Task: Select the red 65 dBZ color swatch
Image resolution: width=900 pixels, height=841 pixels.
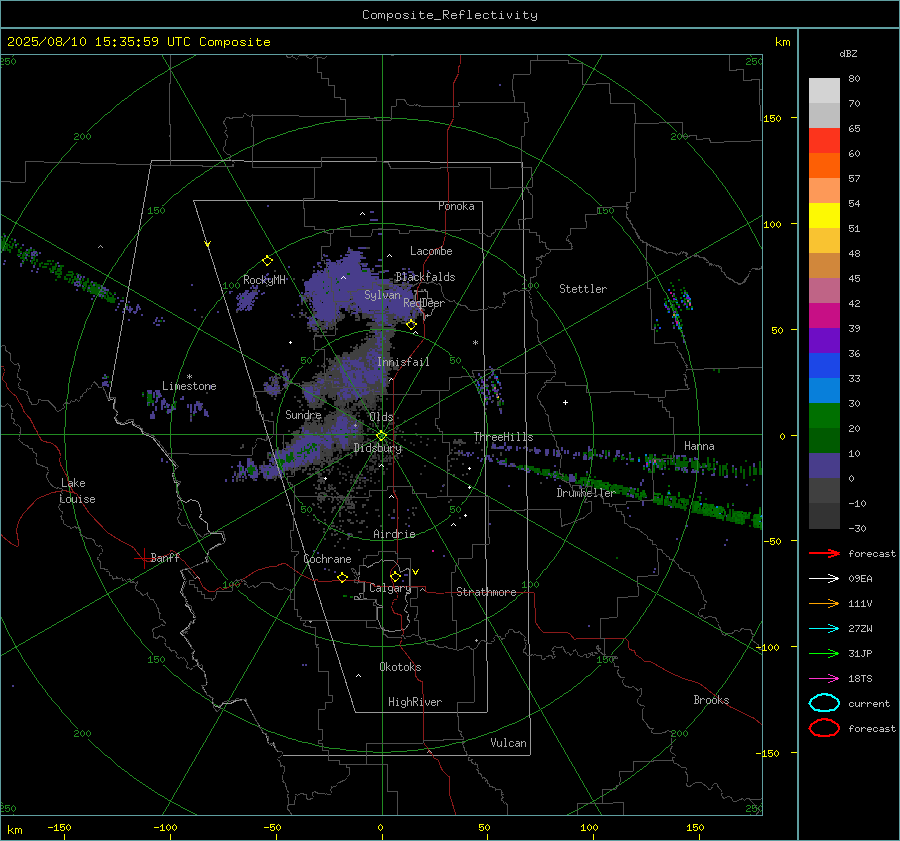Action: 824,141
